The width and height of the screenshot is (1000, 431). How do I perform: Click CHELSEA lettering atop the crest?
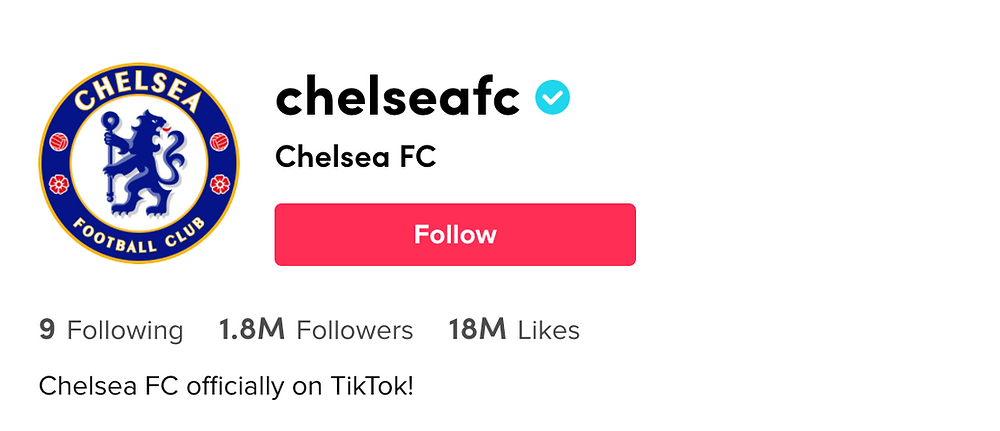point(138,91)
